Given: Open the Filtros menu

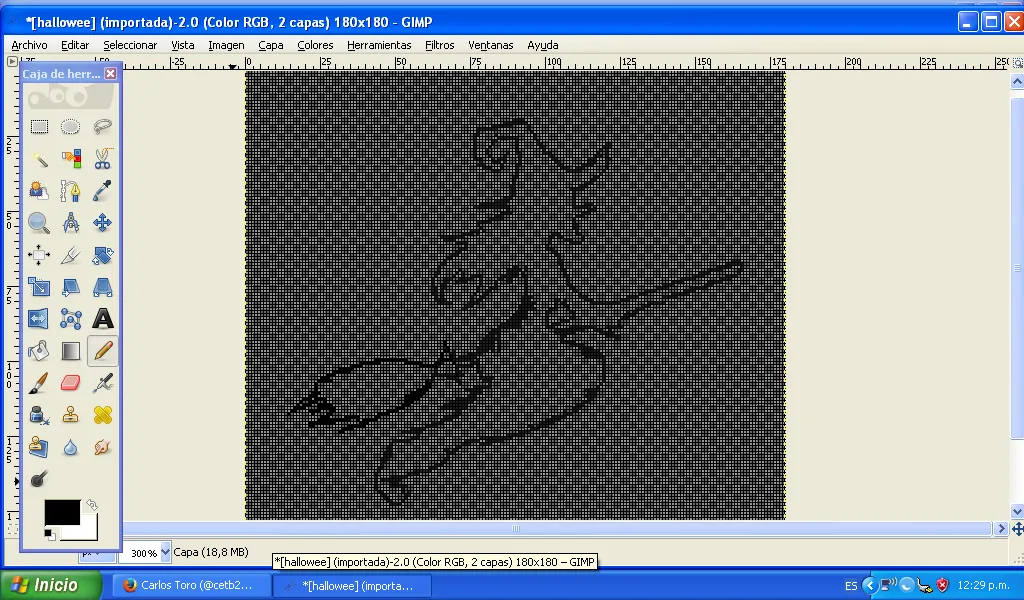Looking at the screenshot, I should [x=440, y=45].
